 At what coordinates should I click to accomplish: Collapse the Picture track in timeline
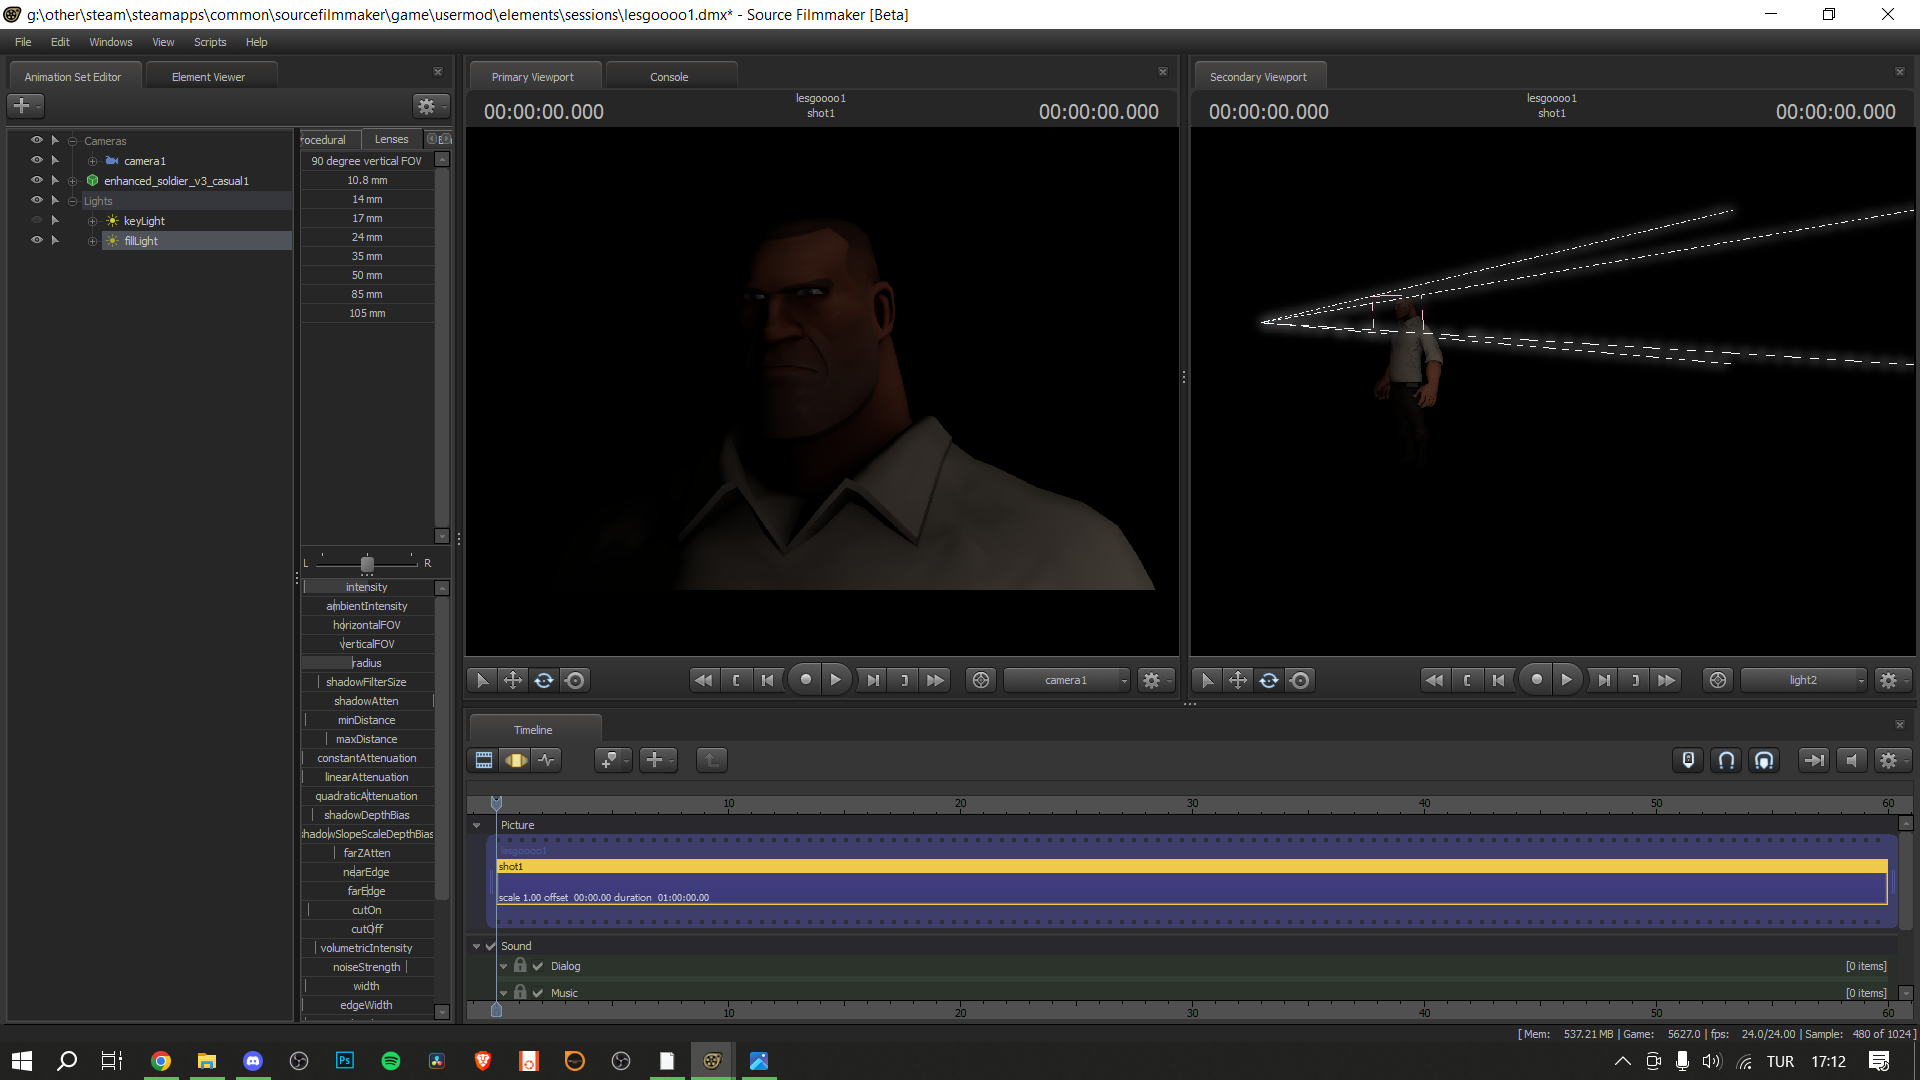(x=477, y=825)
